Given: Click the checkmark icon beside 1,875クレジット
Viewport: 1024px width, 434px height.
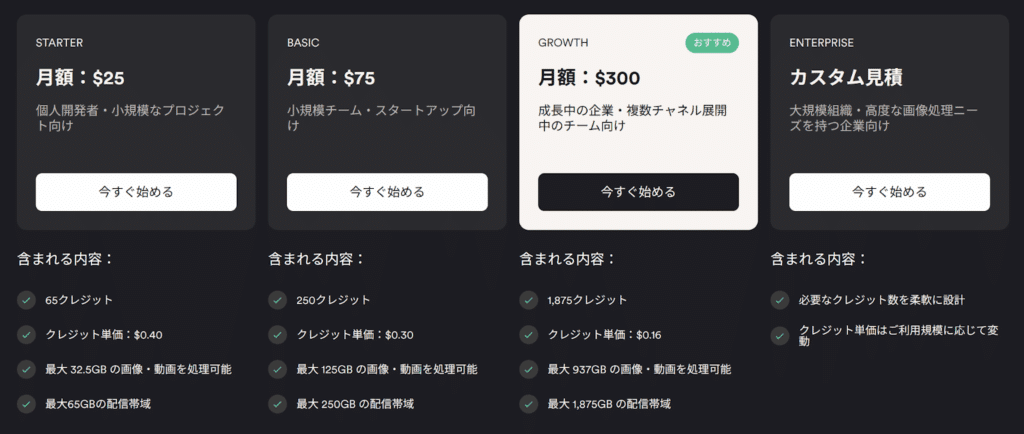Looking at the screenshot, I should coord(528,300).
